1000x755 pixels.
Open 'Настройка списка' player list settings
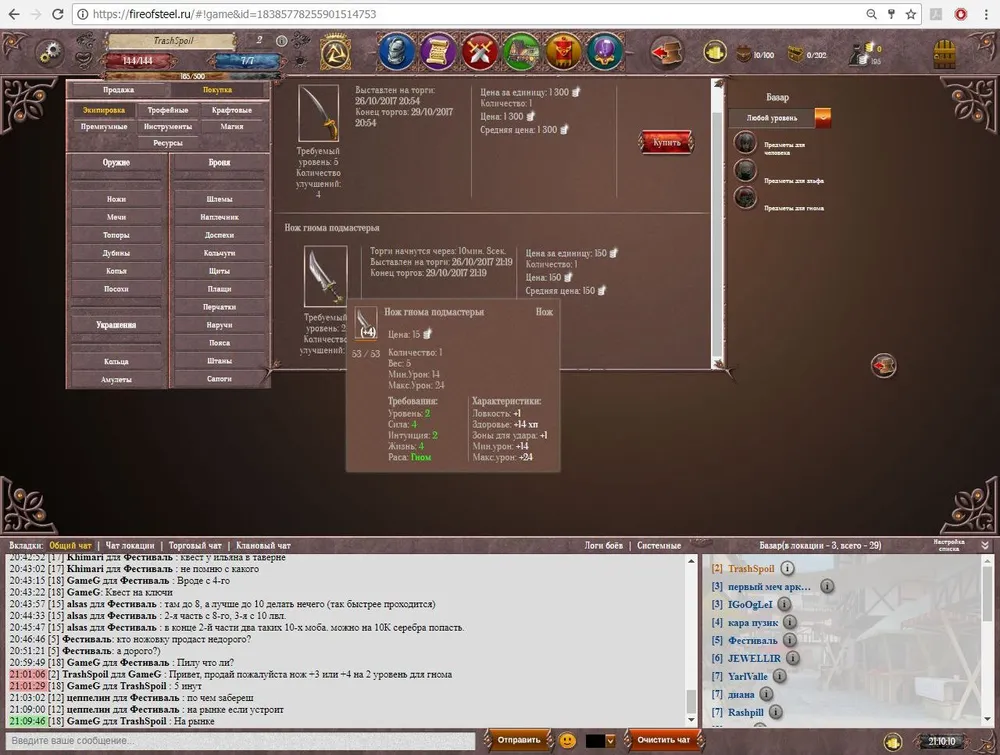(949, 545)
